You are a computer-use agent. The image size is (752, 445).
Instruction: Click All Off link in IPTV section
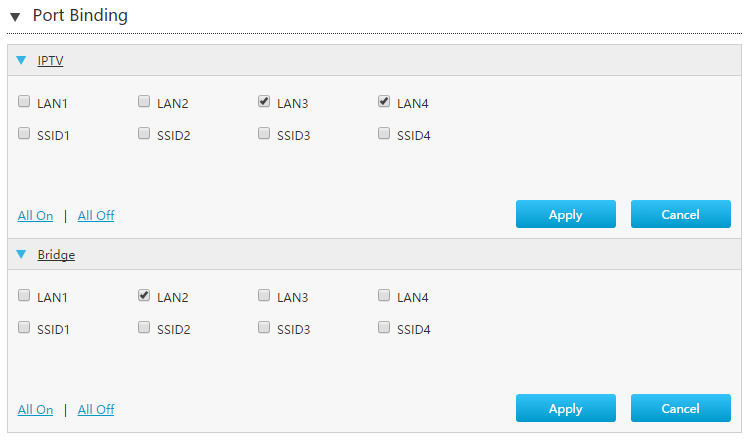[x=96, y=215]
